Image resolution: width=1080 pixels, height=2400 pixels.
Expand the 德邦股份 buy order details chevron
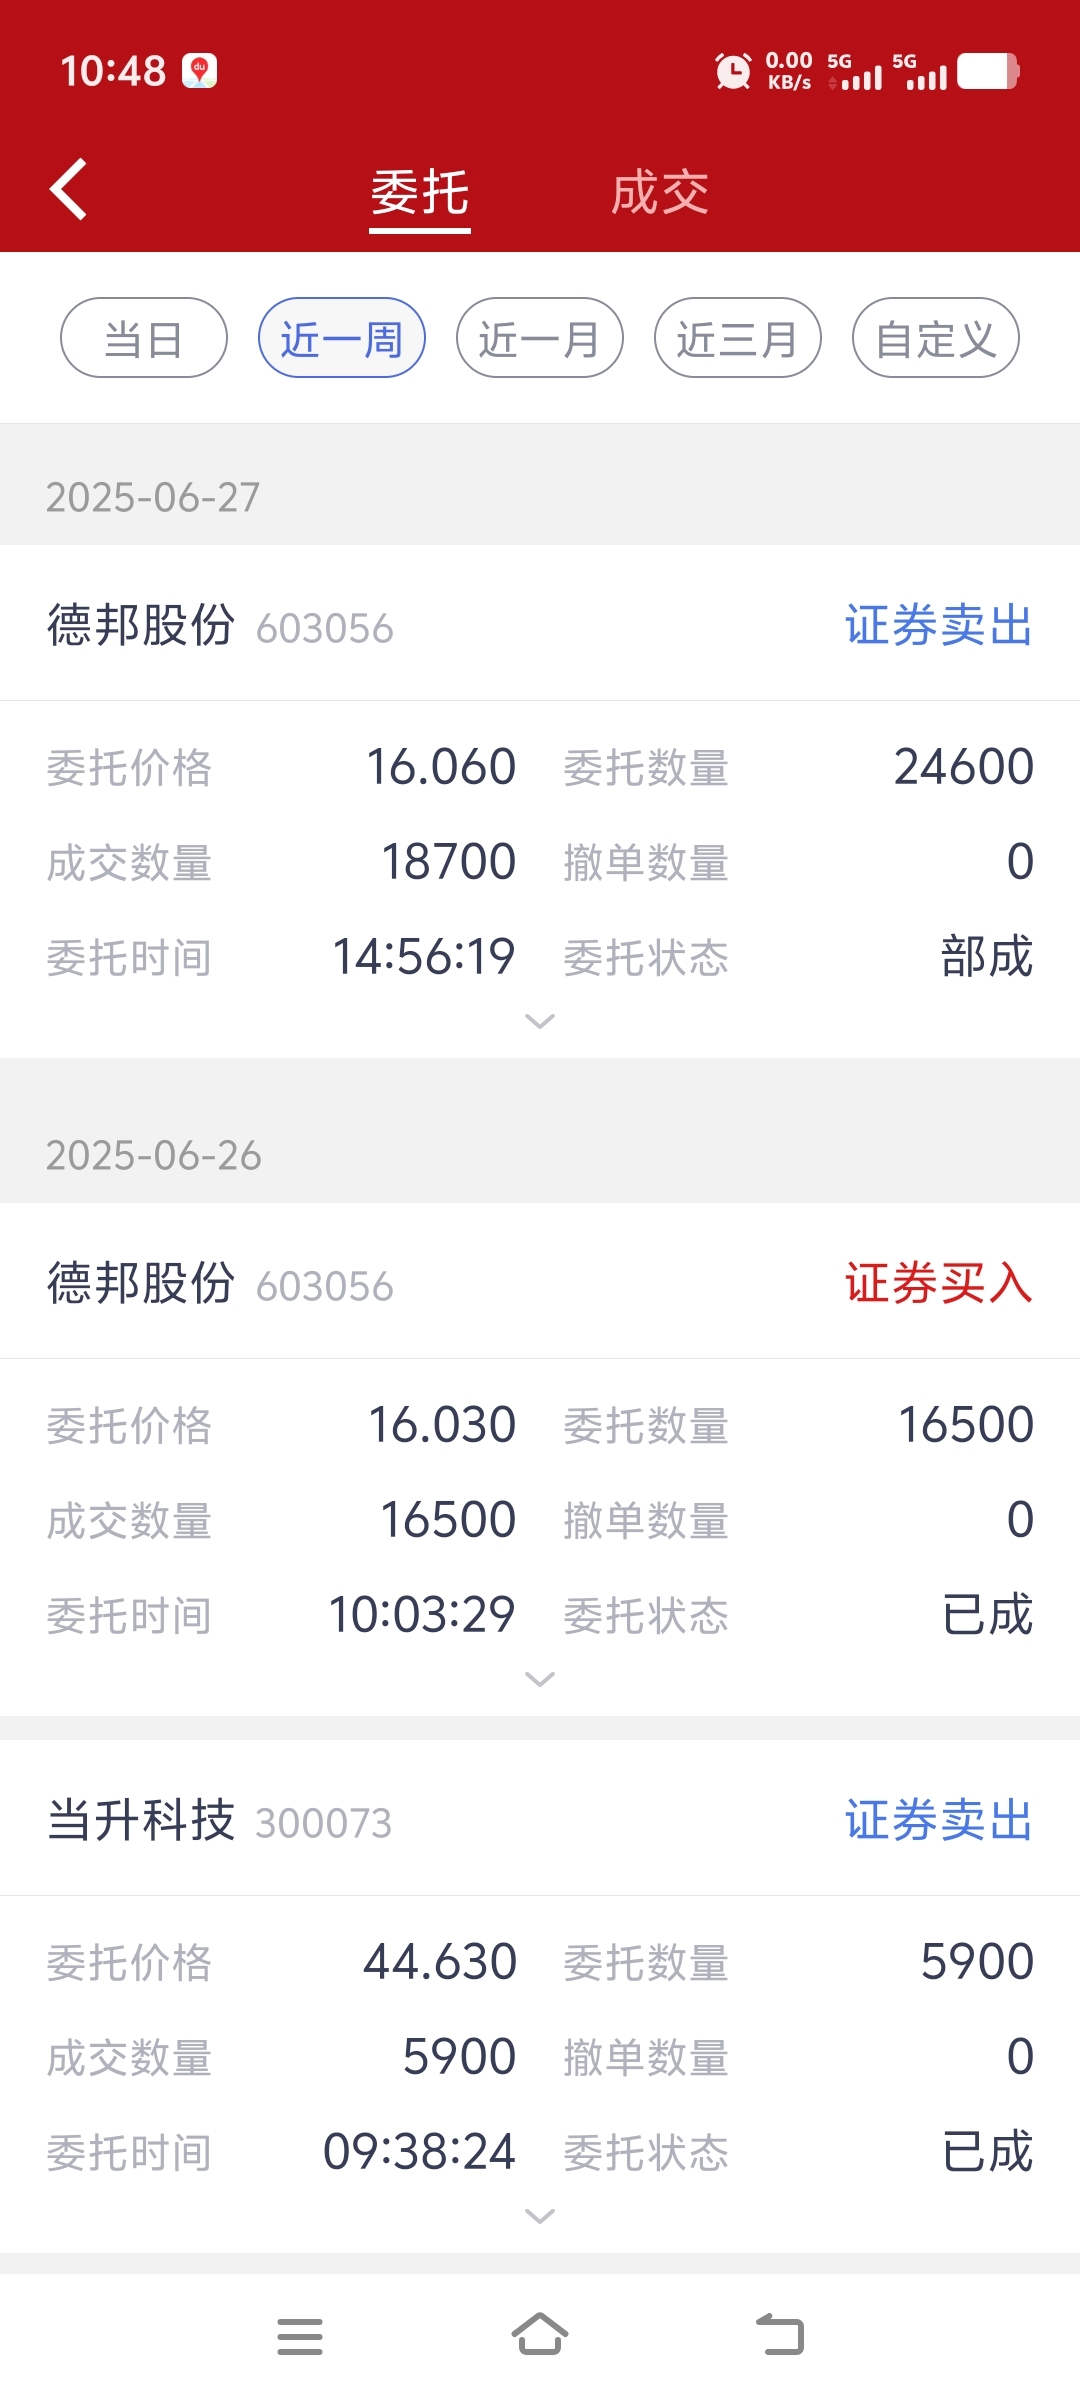(540, 1679)
